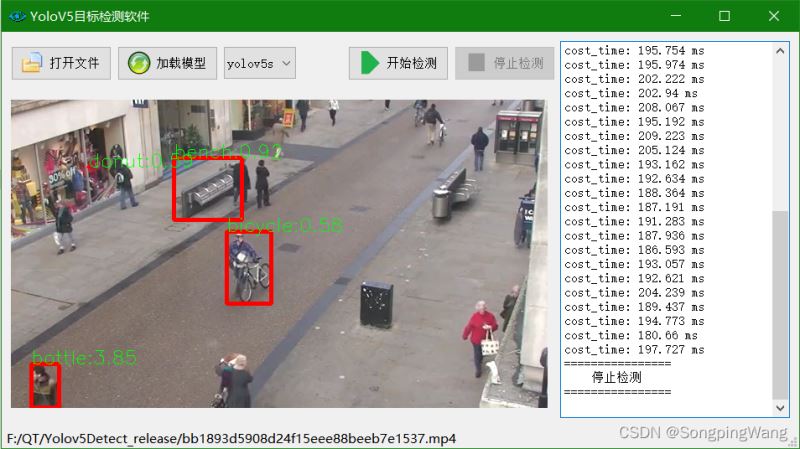Screen dimensions: 800x449
Task: Click the window resize grip at corner
Action: [794, 443]
